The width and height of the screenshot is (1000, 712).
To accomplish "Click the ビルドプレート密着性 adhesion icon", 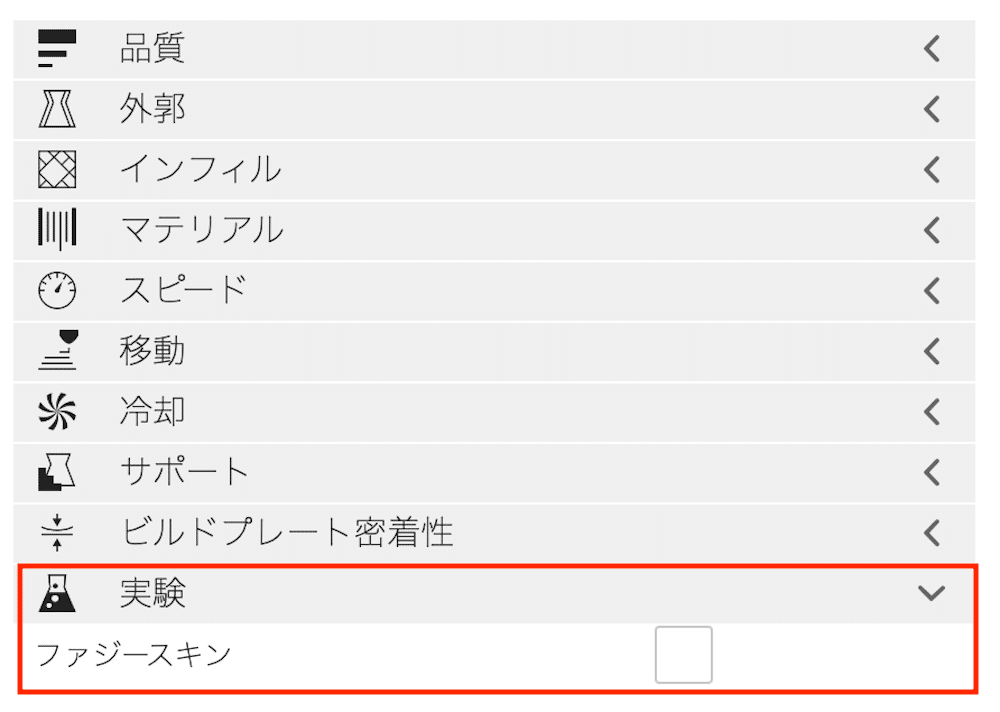I will (57, 533).
